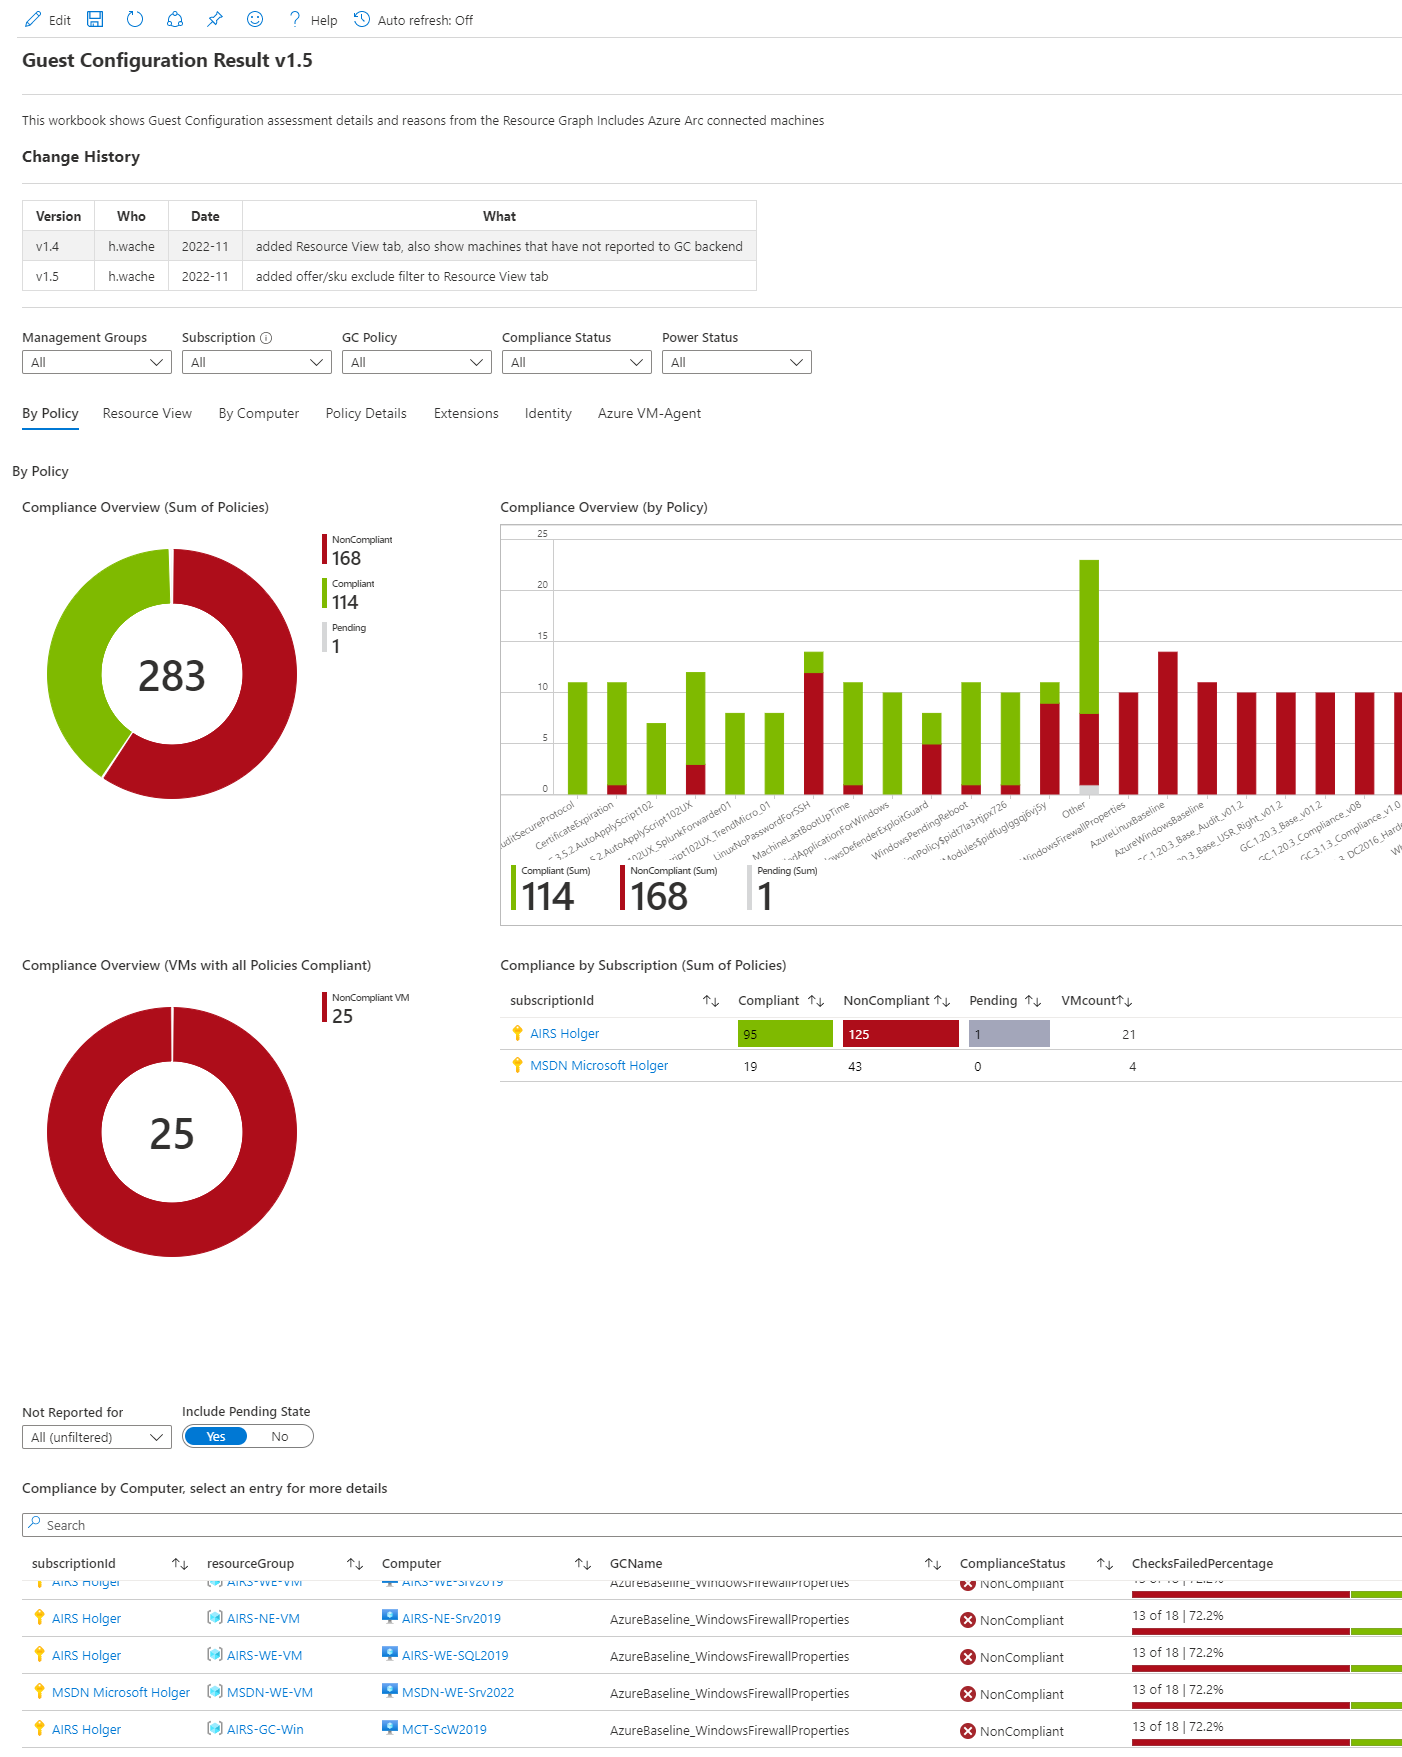Open AIRS Holger link in subscription table
Screen dimensions: 1402x1757
point(565,1034)
